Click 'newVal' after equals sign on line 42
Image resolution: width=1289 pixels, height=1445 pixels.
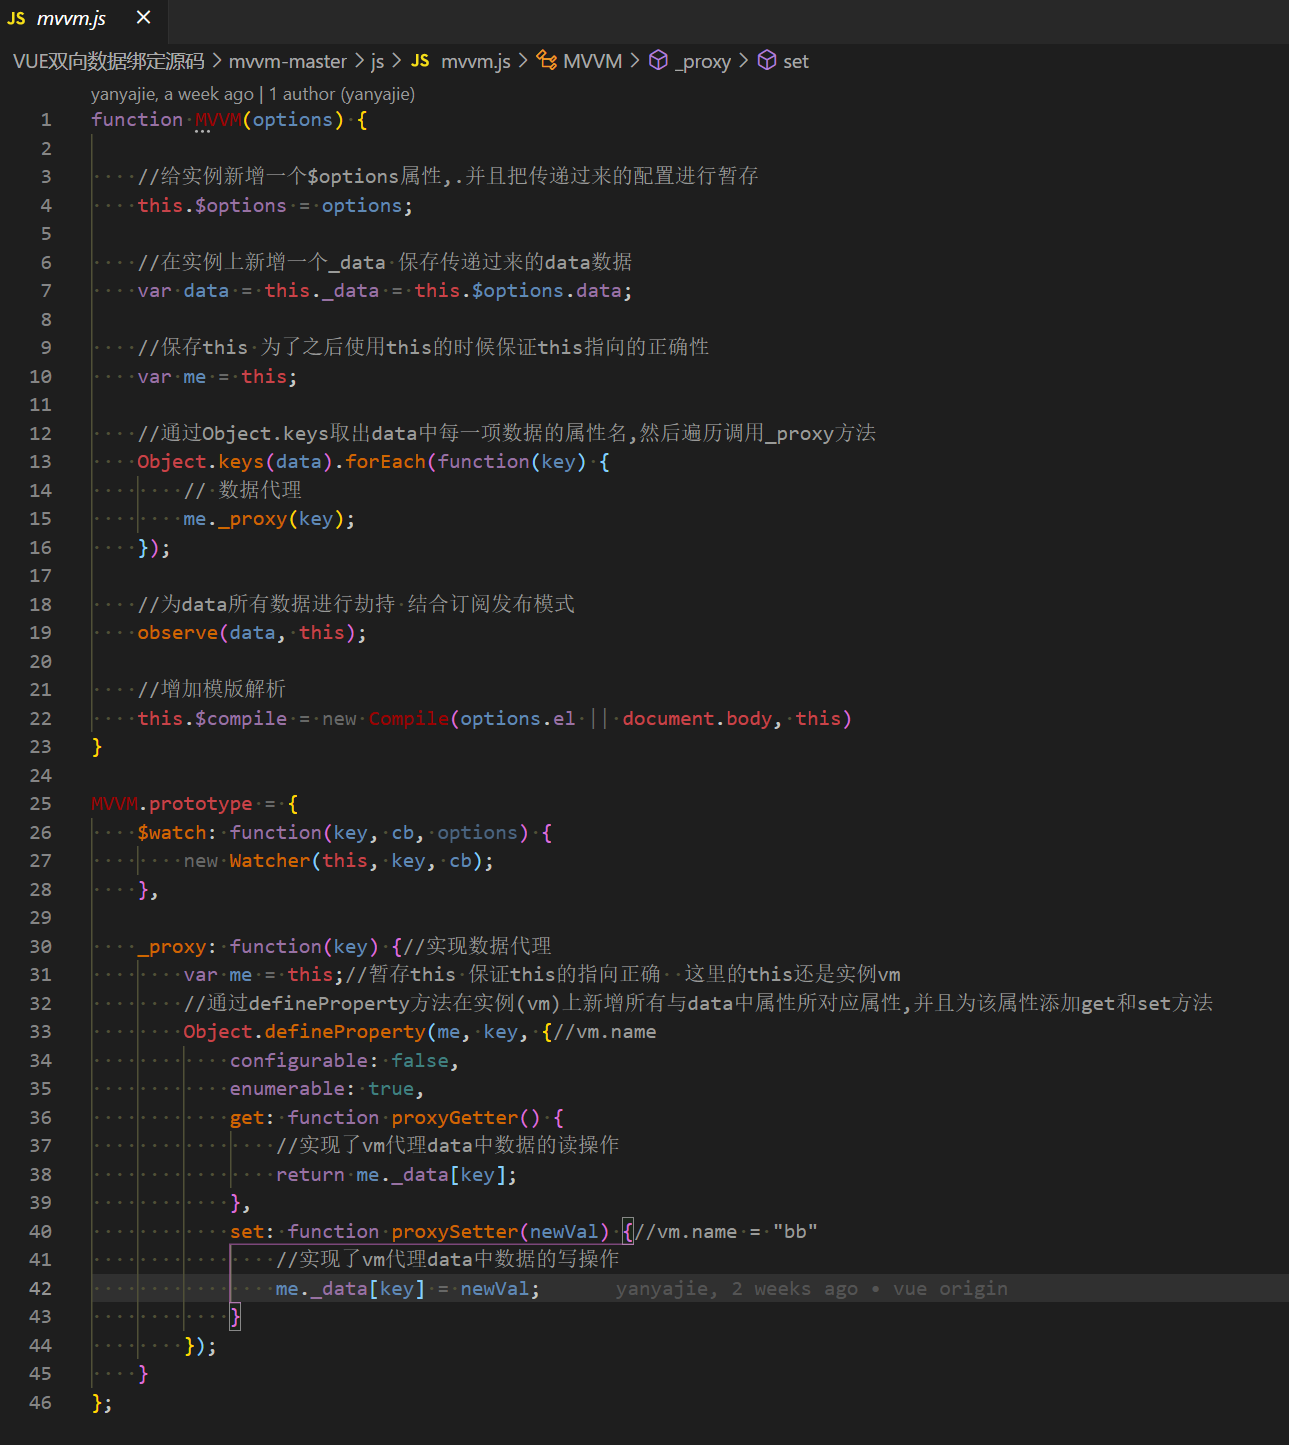pos(495,1289)
